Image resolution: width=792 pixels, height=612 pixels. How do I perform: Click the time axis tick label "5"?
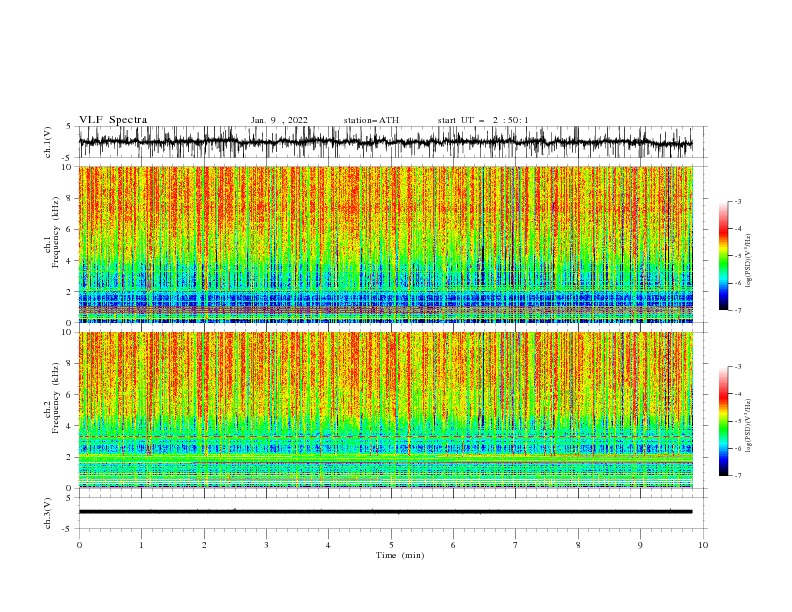click(391, 545)
